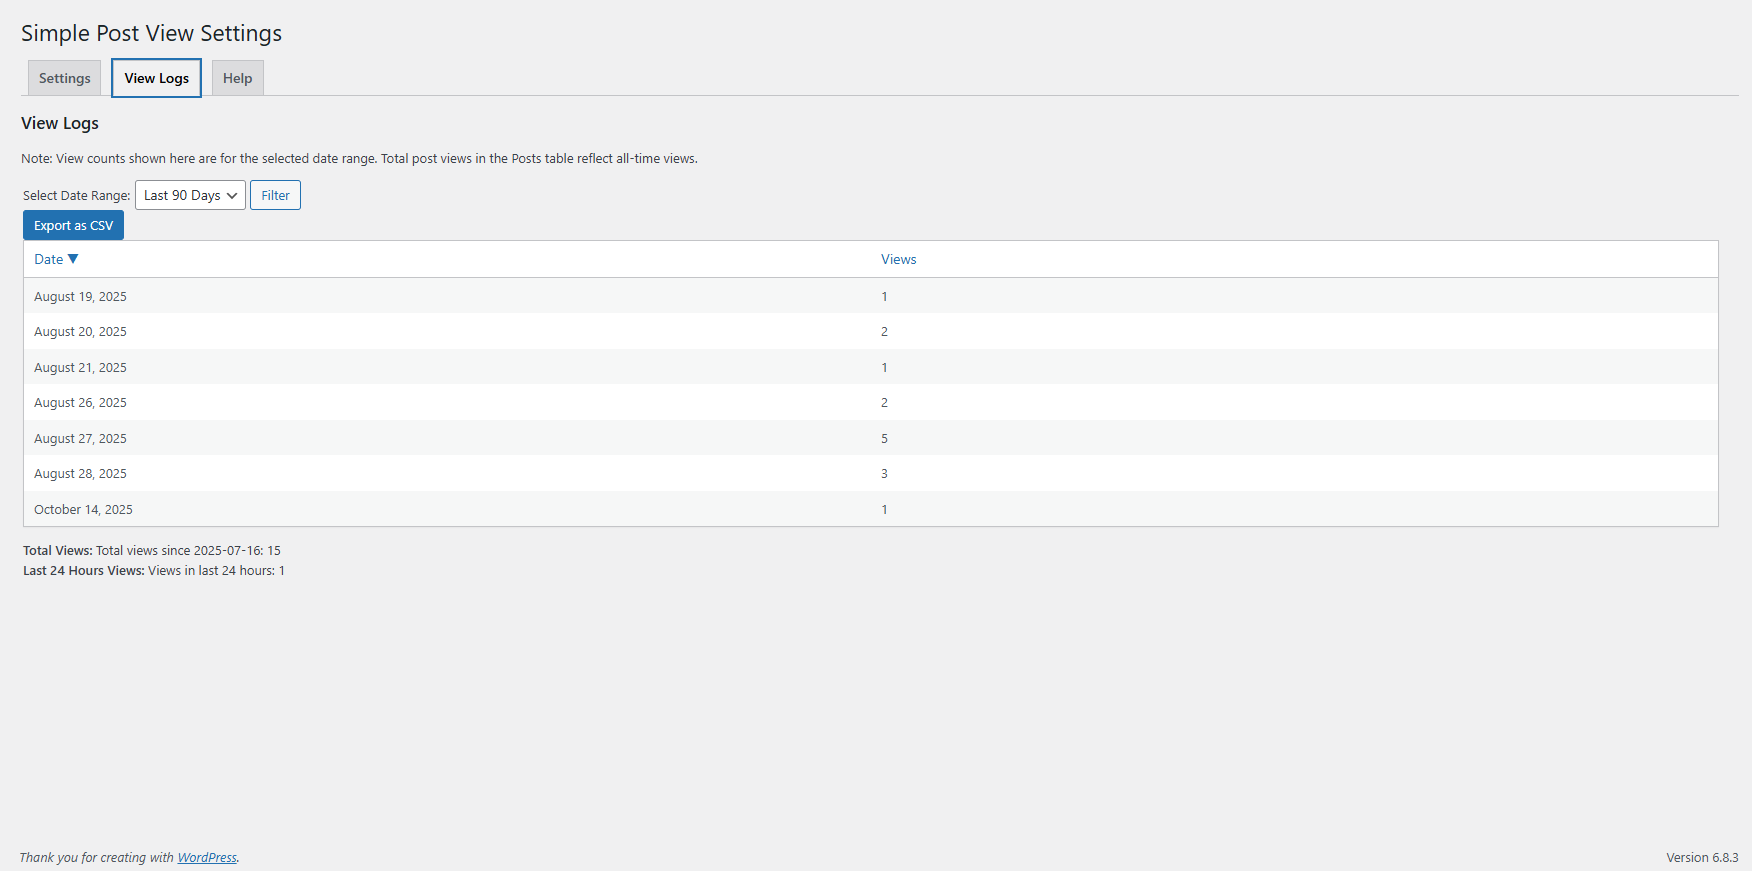Select the View Logs tab
Viewport: 1752px width, 871px height.
156,78
